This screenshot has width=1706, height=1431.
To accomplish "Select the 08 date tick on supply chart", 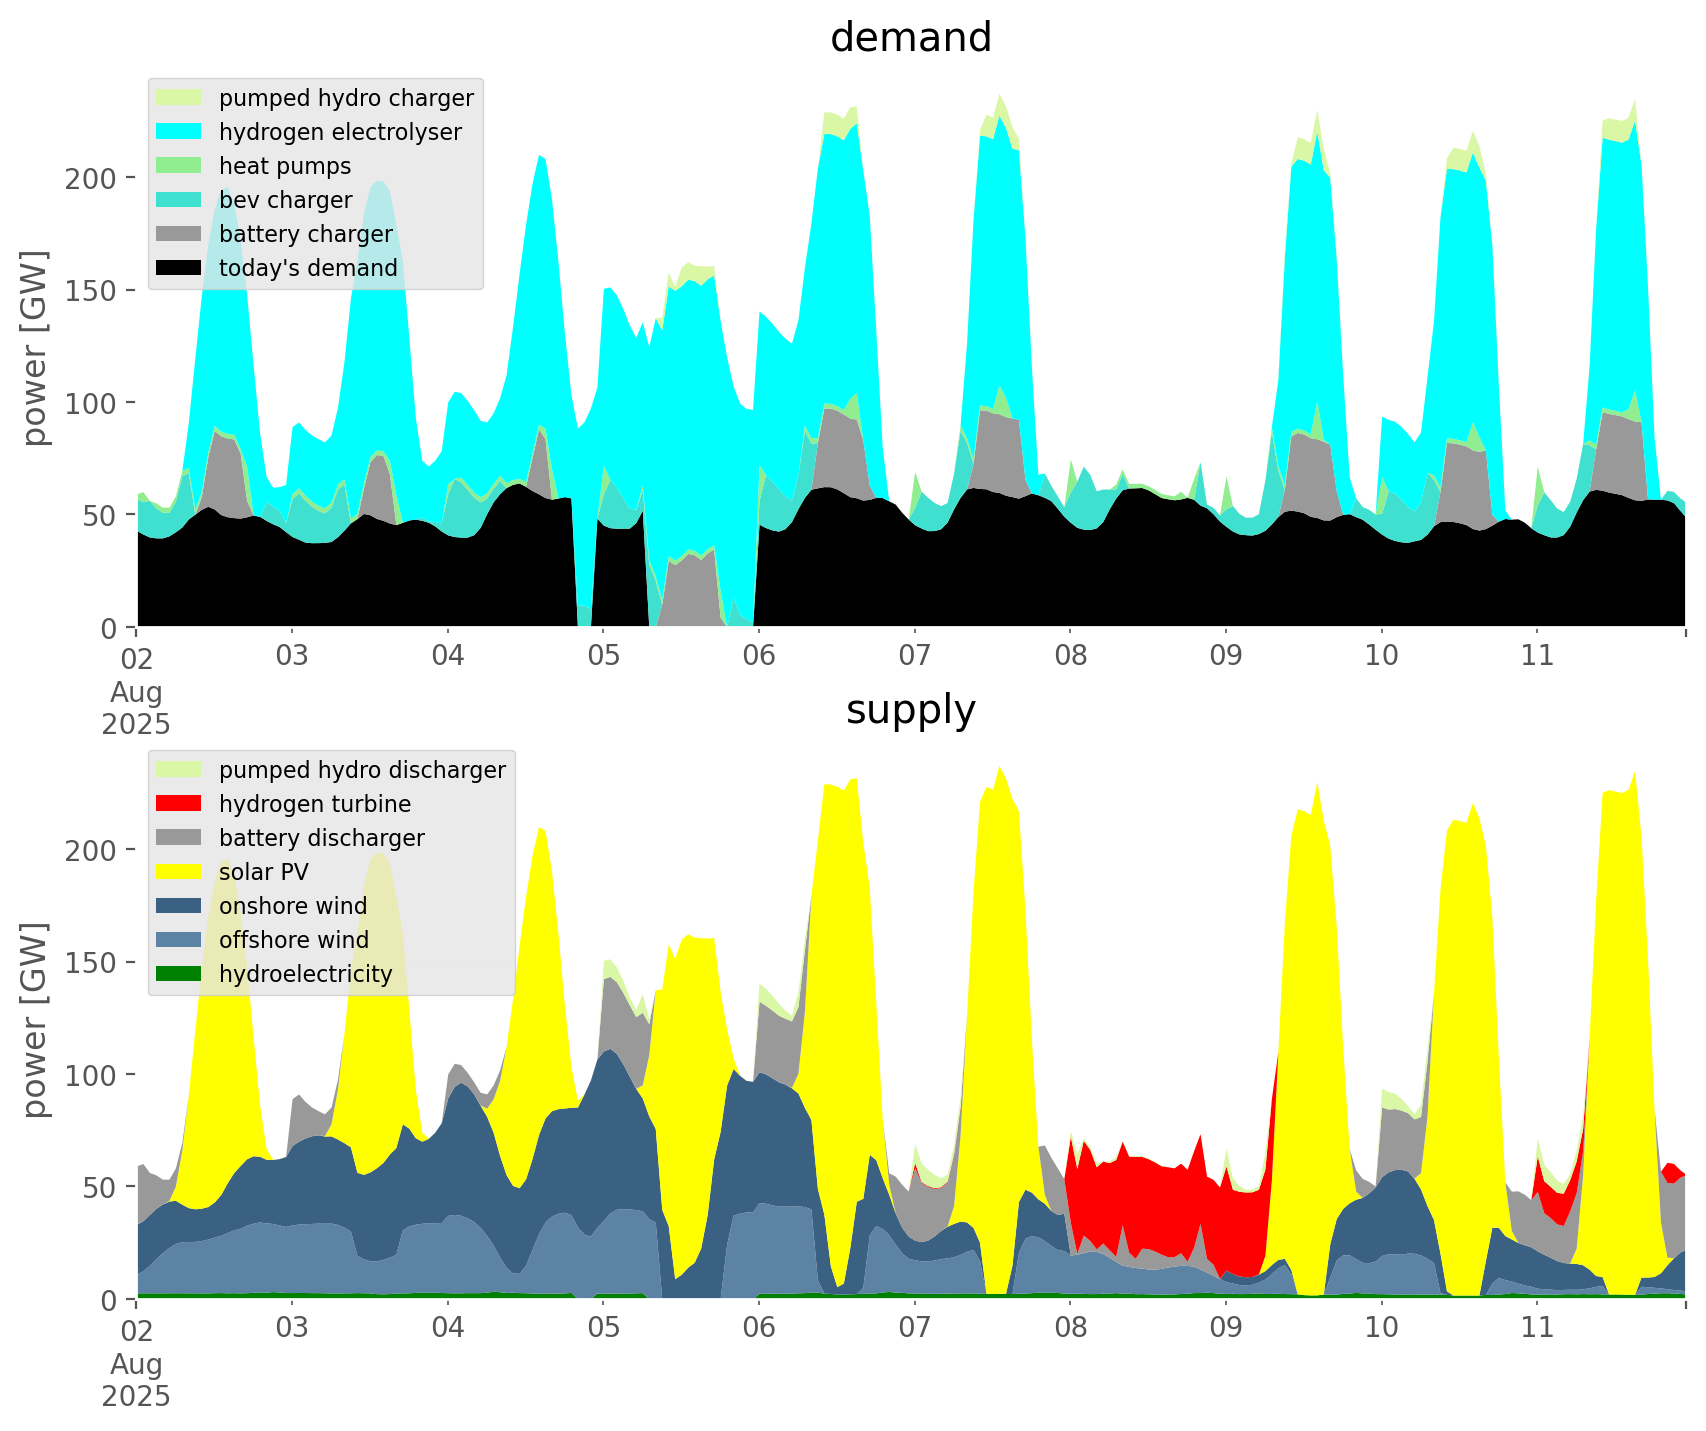I will pos(1070,1328).
